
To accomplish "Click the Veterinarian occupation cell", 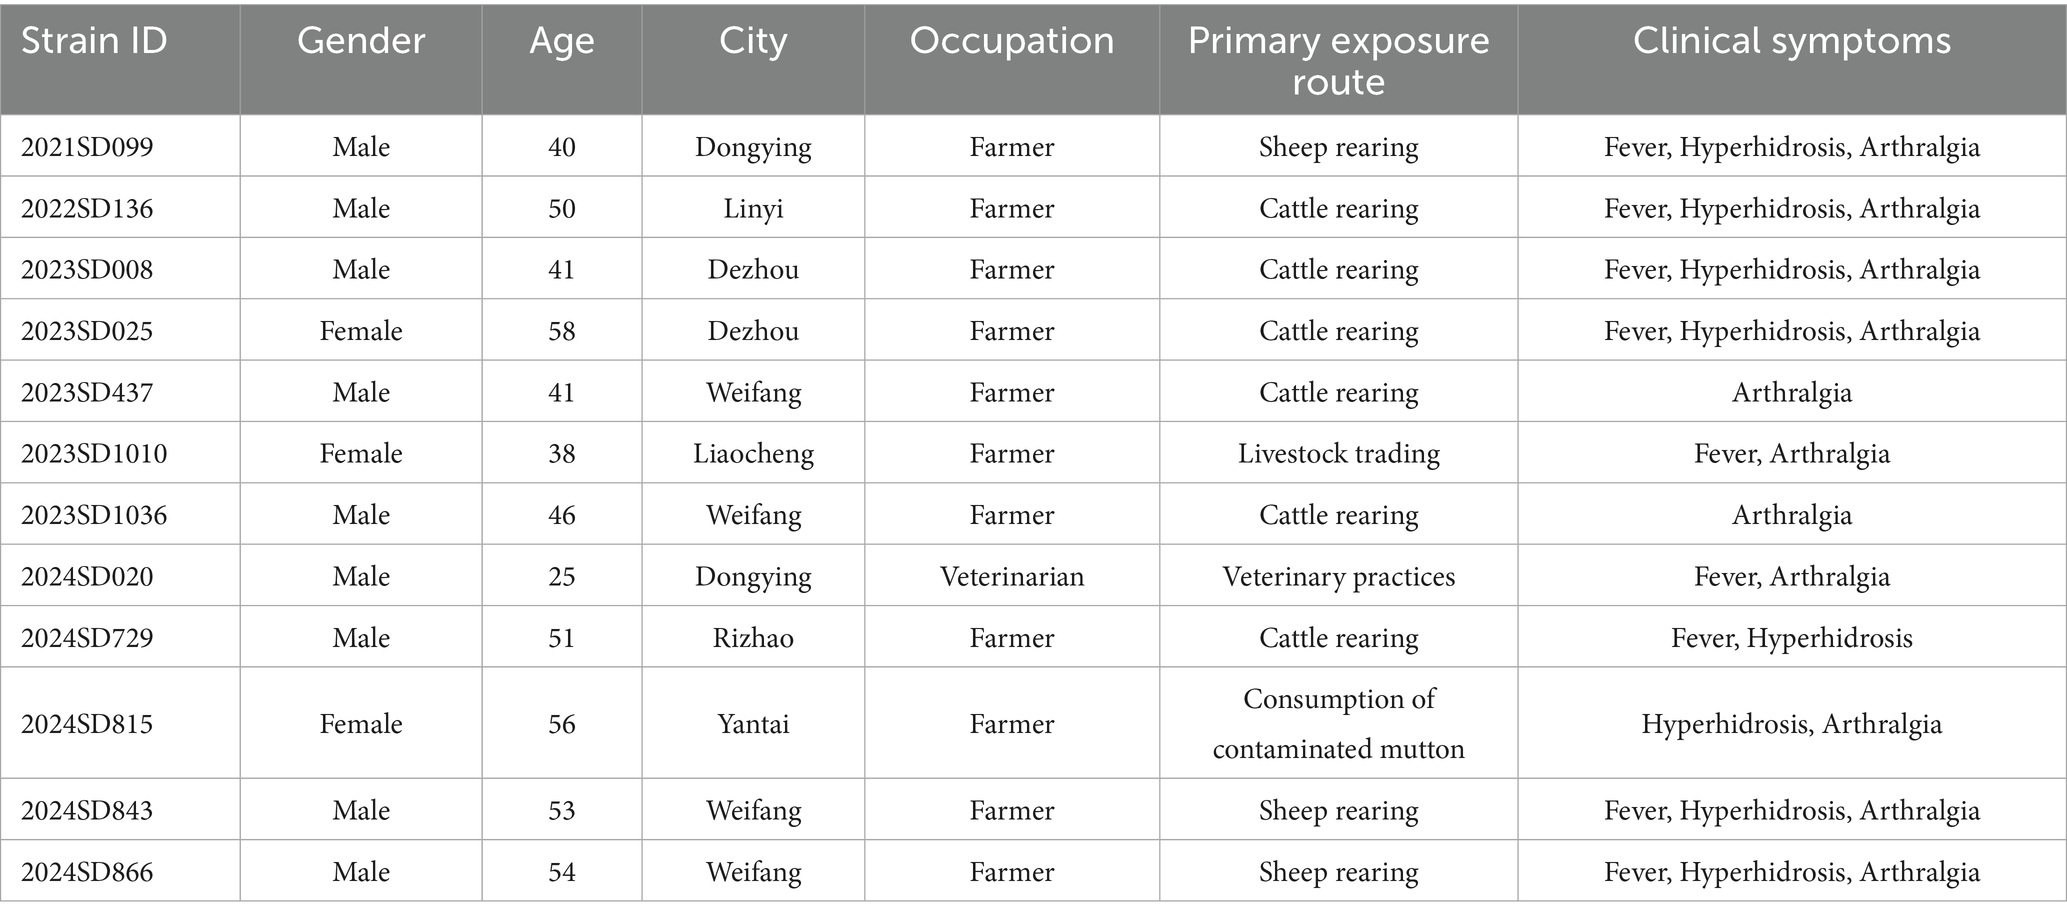I will pyautogui.click(x=1011, y=577).
